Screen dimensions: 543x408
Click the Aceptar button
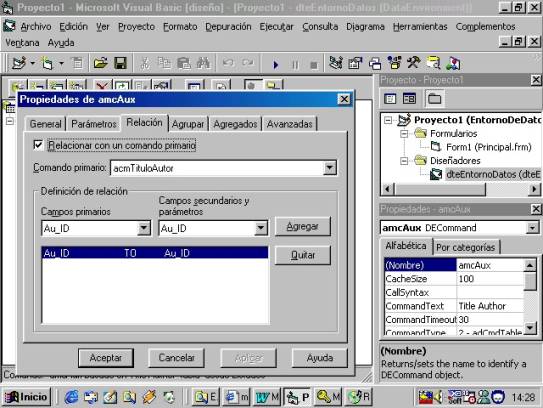pyautogui.click(x=106, y=358)
